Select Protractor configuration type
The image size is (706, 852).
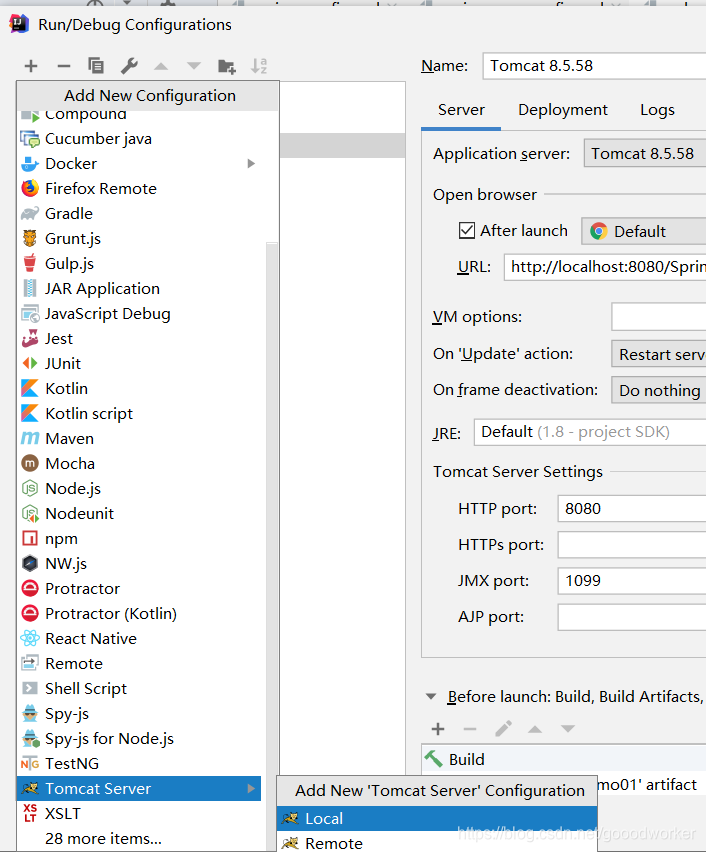pyautogui.click(x=139, y=588)
